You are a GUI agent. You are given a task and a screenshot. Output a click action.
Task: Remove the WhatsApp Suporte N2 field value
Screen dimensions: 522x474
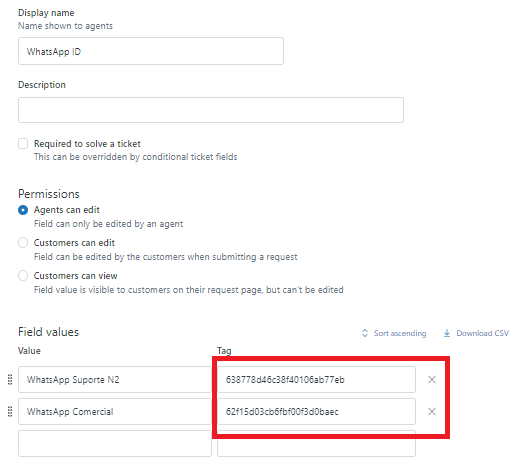[x=432, y=379]
